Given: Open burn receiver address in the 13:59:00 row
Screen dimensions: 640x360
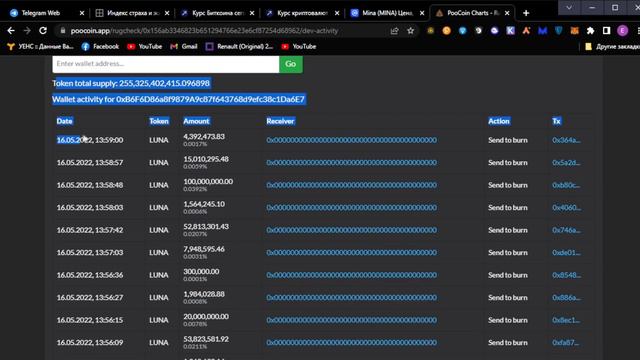Looking at the screenshot, I should 351,140.
